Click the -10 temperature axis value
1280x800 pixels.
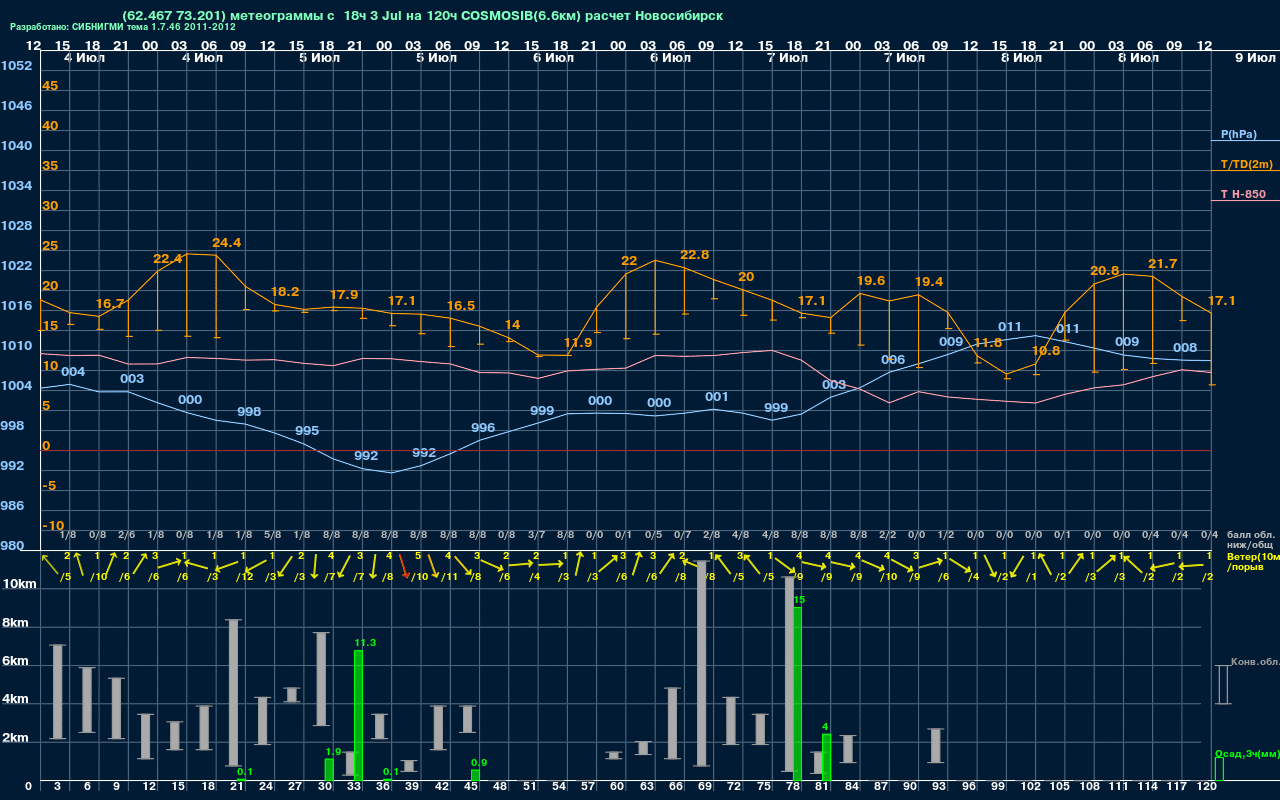[x=54, y=526]
